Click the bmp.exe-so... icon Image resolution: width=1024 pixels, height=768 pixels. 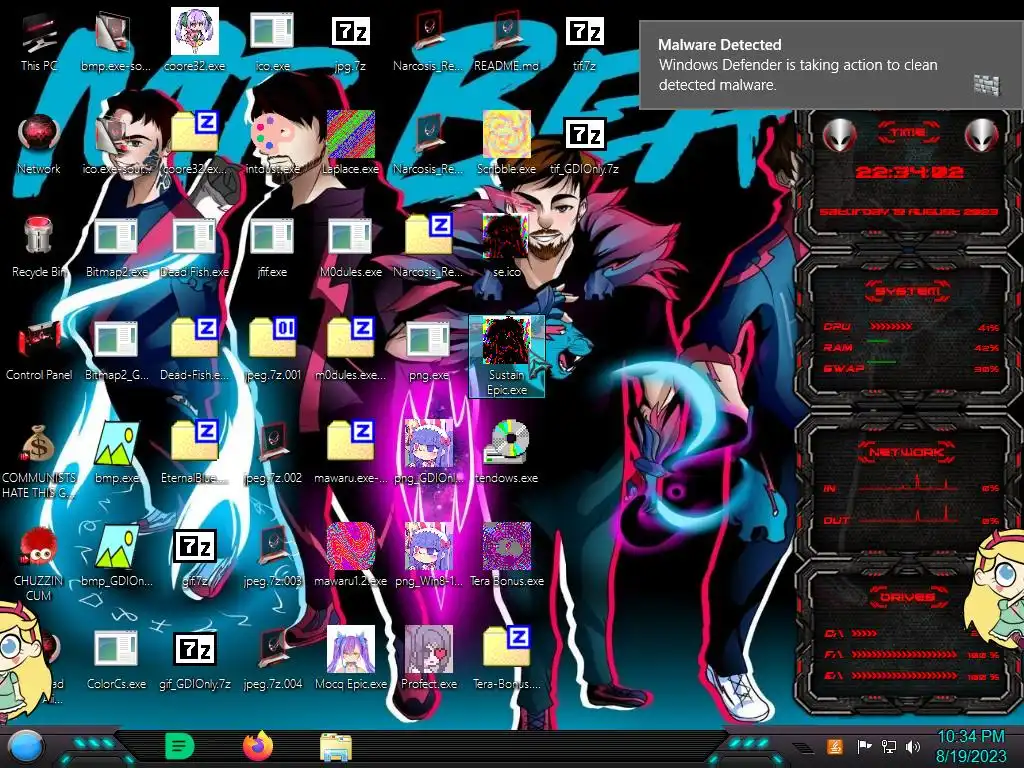[x=116, y=38]
